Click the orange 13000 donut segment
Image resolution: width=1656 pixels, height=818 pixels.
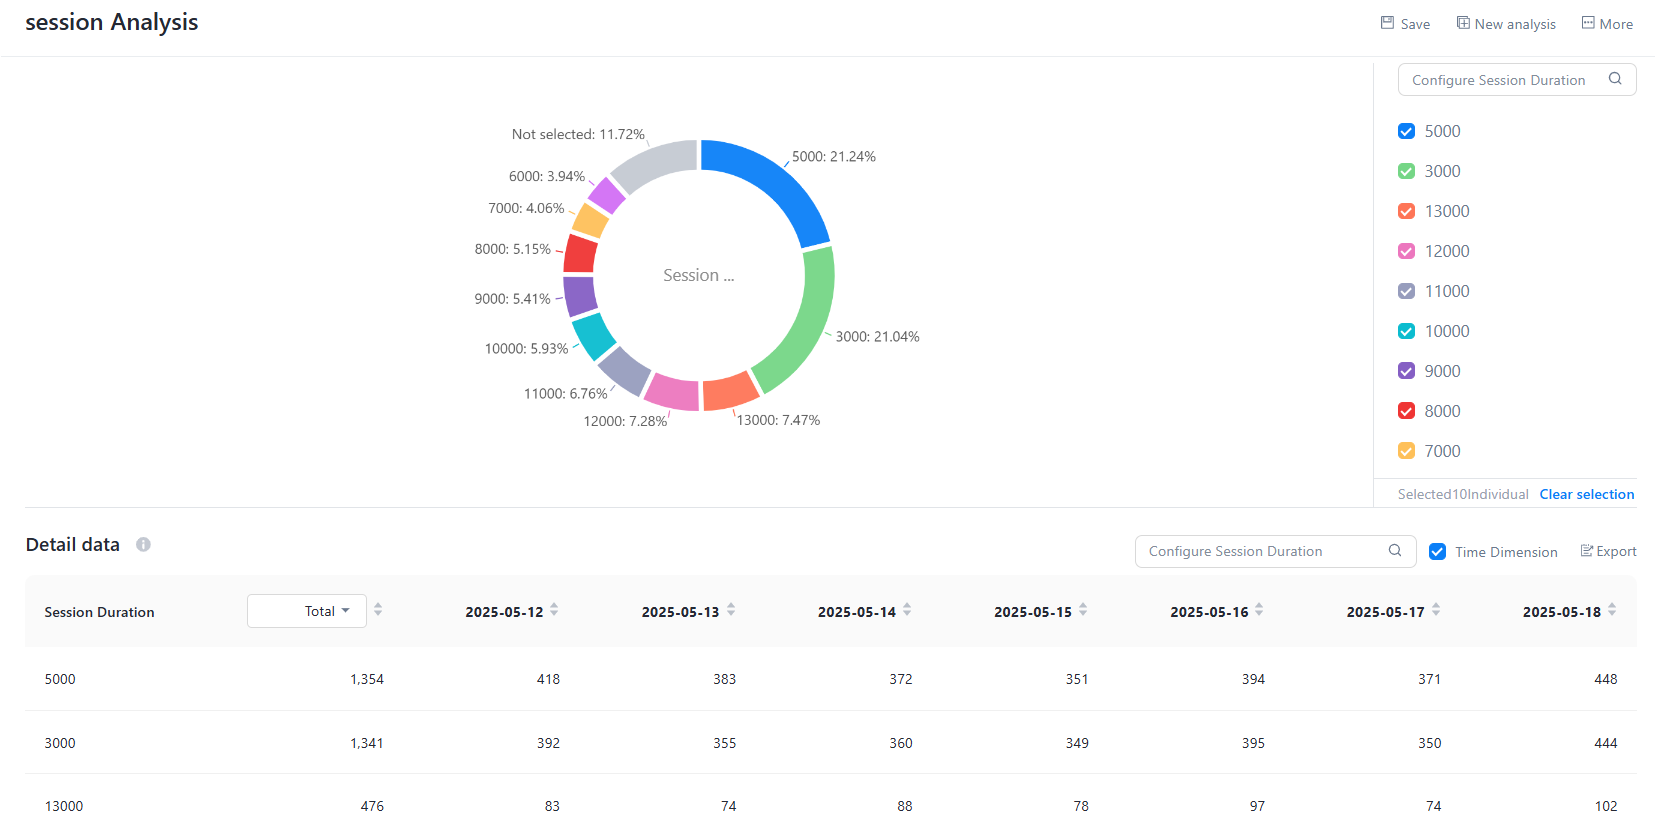tap(730, 391)
